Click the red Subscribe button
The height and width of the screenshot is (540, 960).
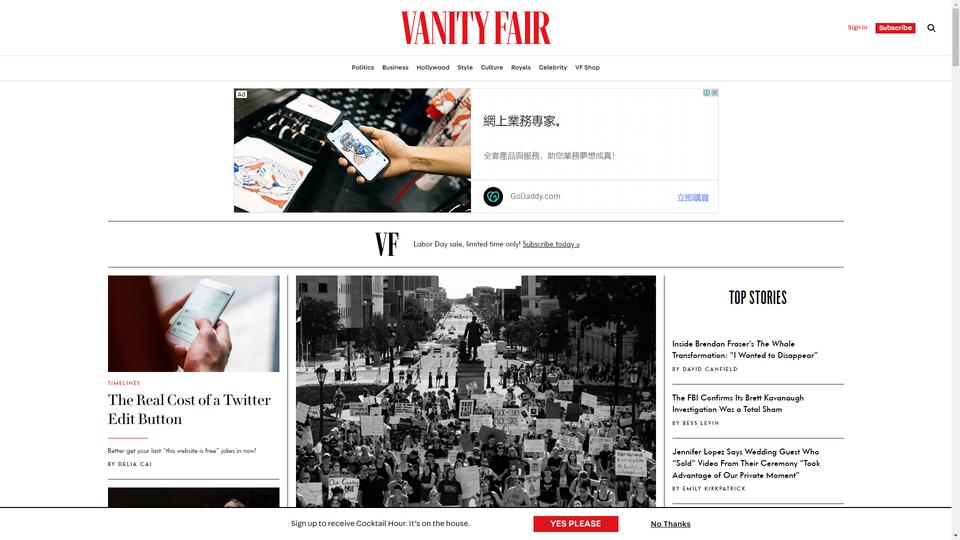pos(895,28)
